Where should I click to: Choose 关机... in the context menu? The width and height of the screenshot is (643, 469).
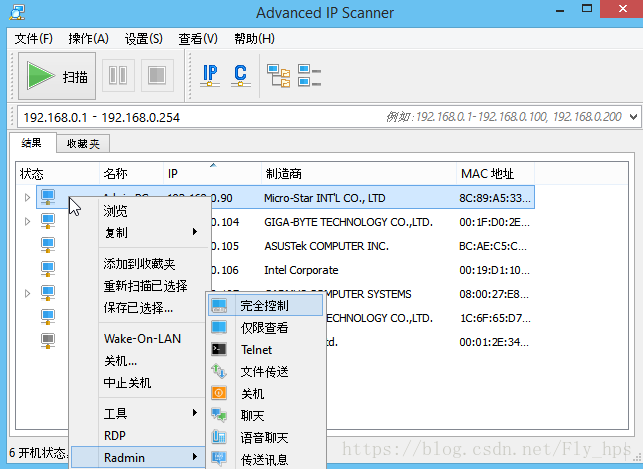pos(139,361)
